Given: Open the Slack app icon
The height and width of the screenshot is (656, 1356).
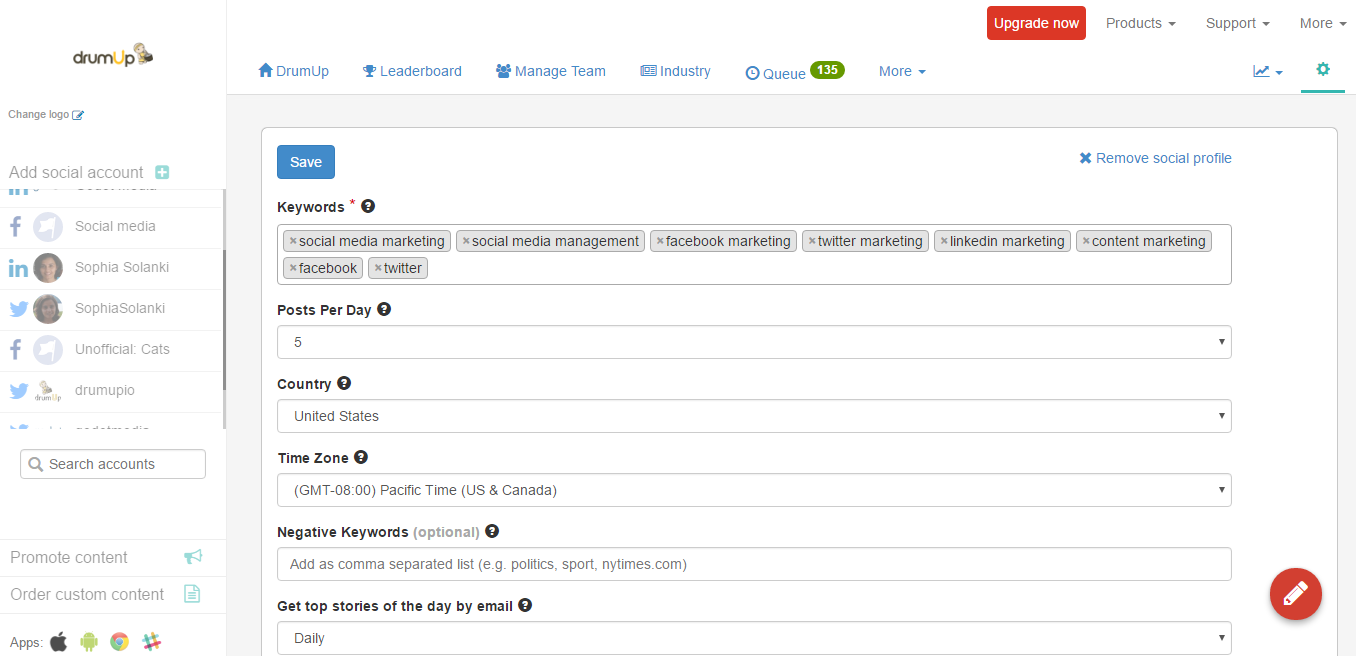Looking at the screenshot, I should pyautogui.click(x=151, y=641).
